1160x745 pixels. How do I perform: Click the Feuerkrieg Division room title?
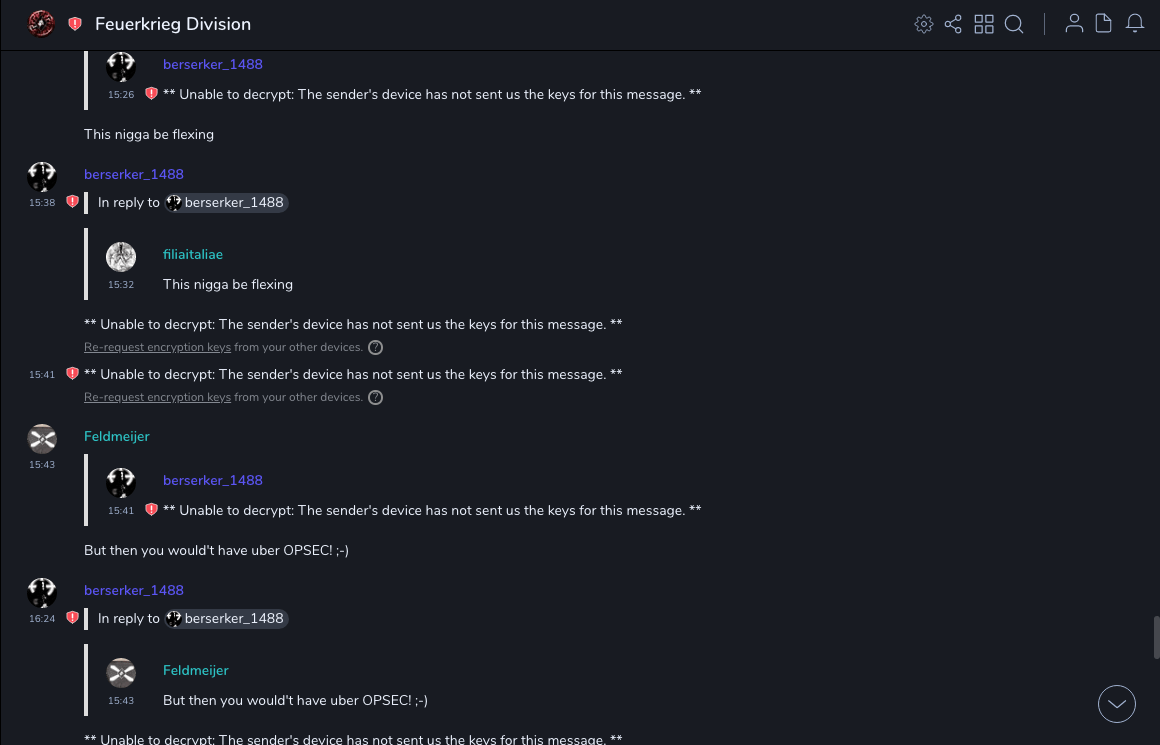(x=173, y=24)
